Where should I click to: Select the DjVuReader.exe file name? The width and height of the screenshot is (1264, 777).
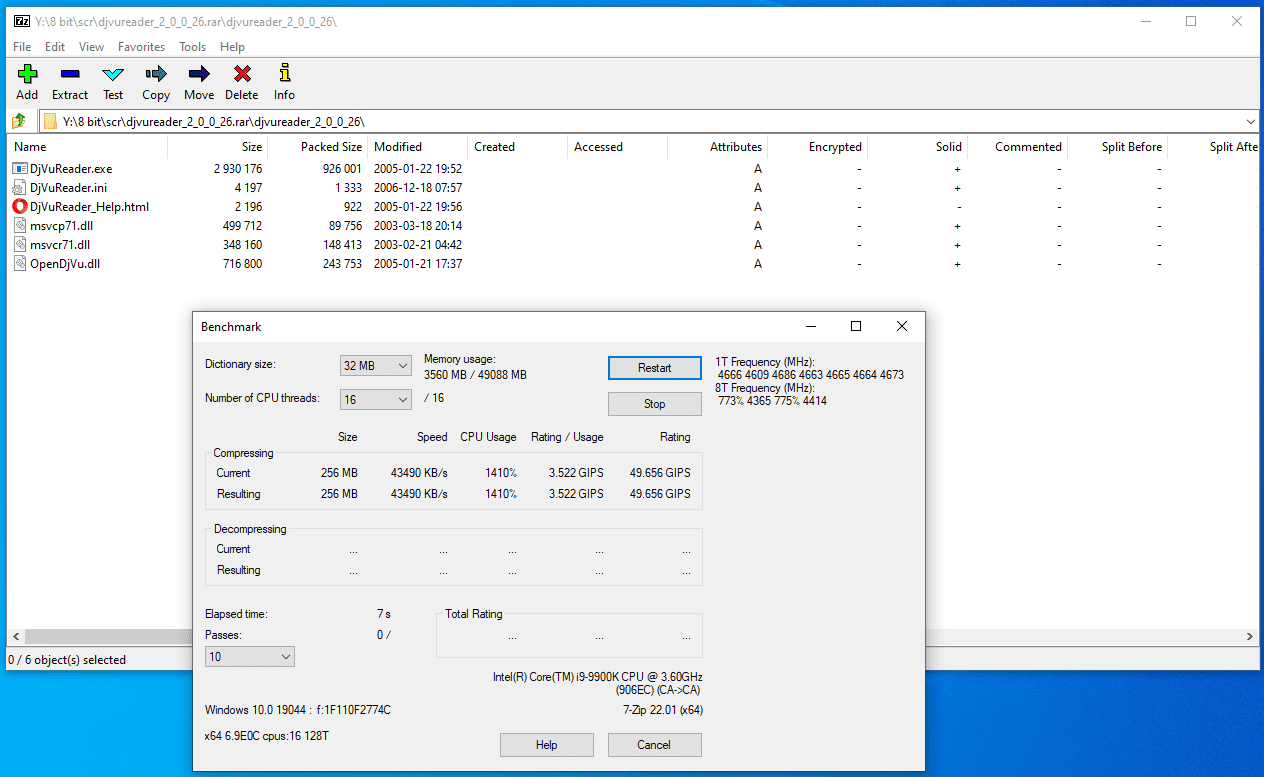71,169
